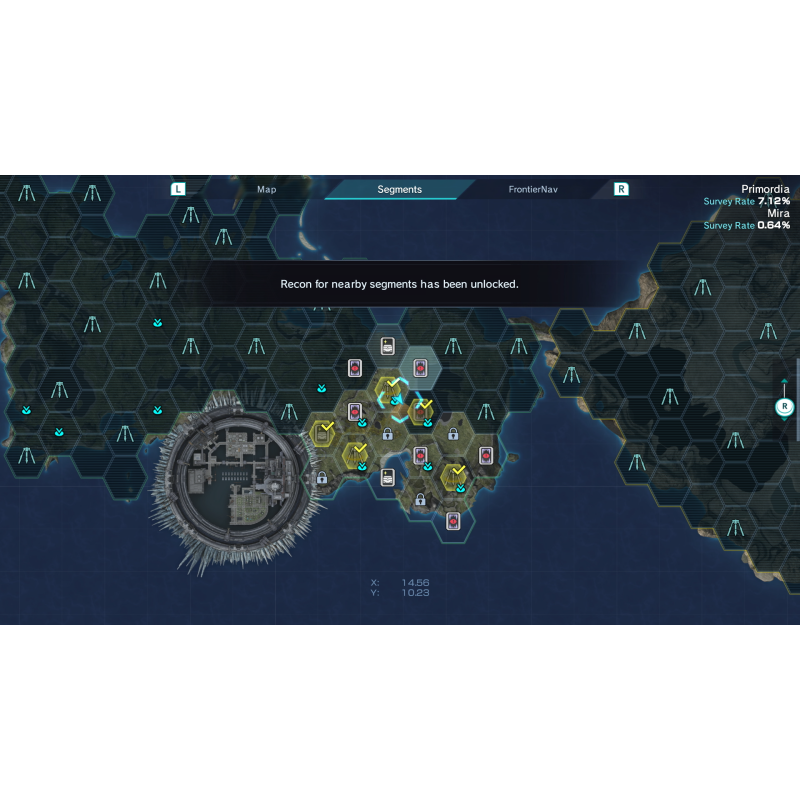Click the lock icon at the peninsula's southern tip
Viewport: 800px width, 800px height.
420,499
